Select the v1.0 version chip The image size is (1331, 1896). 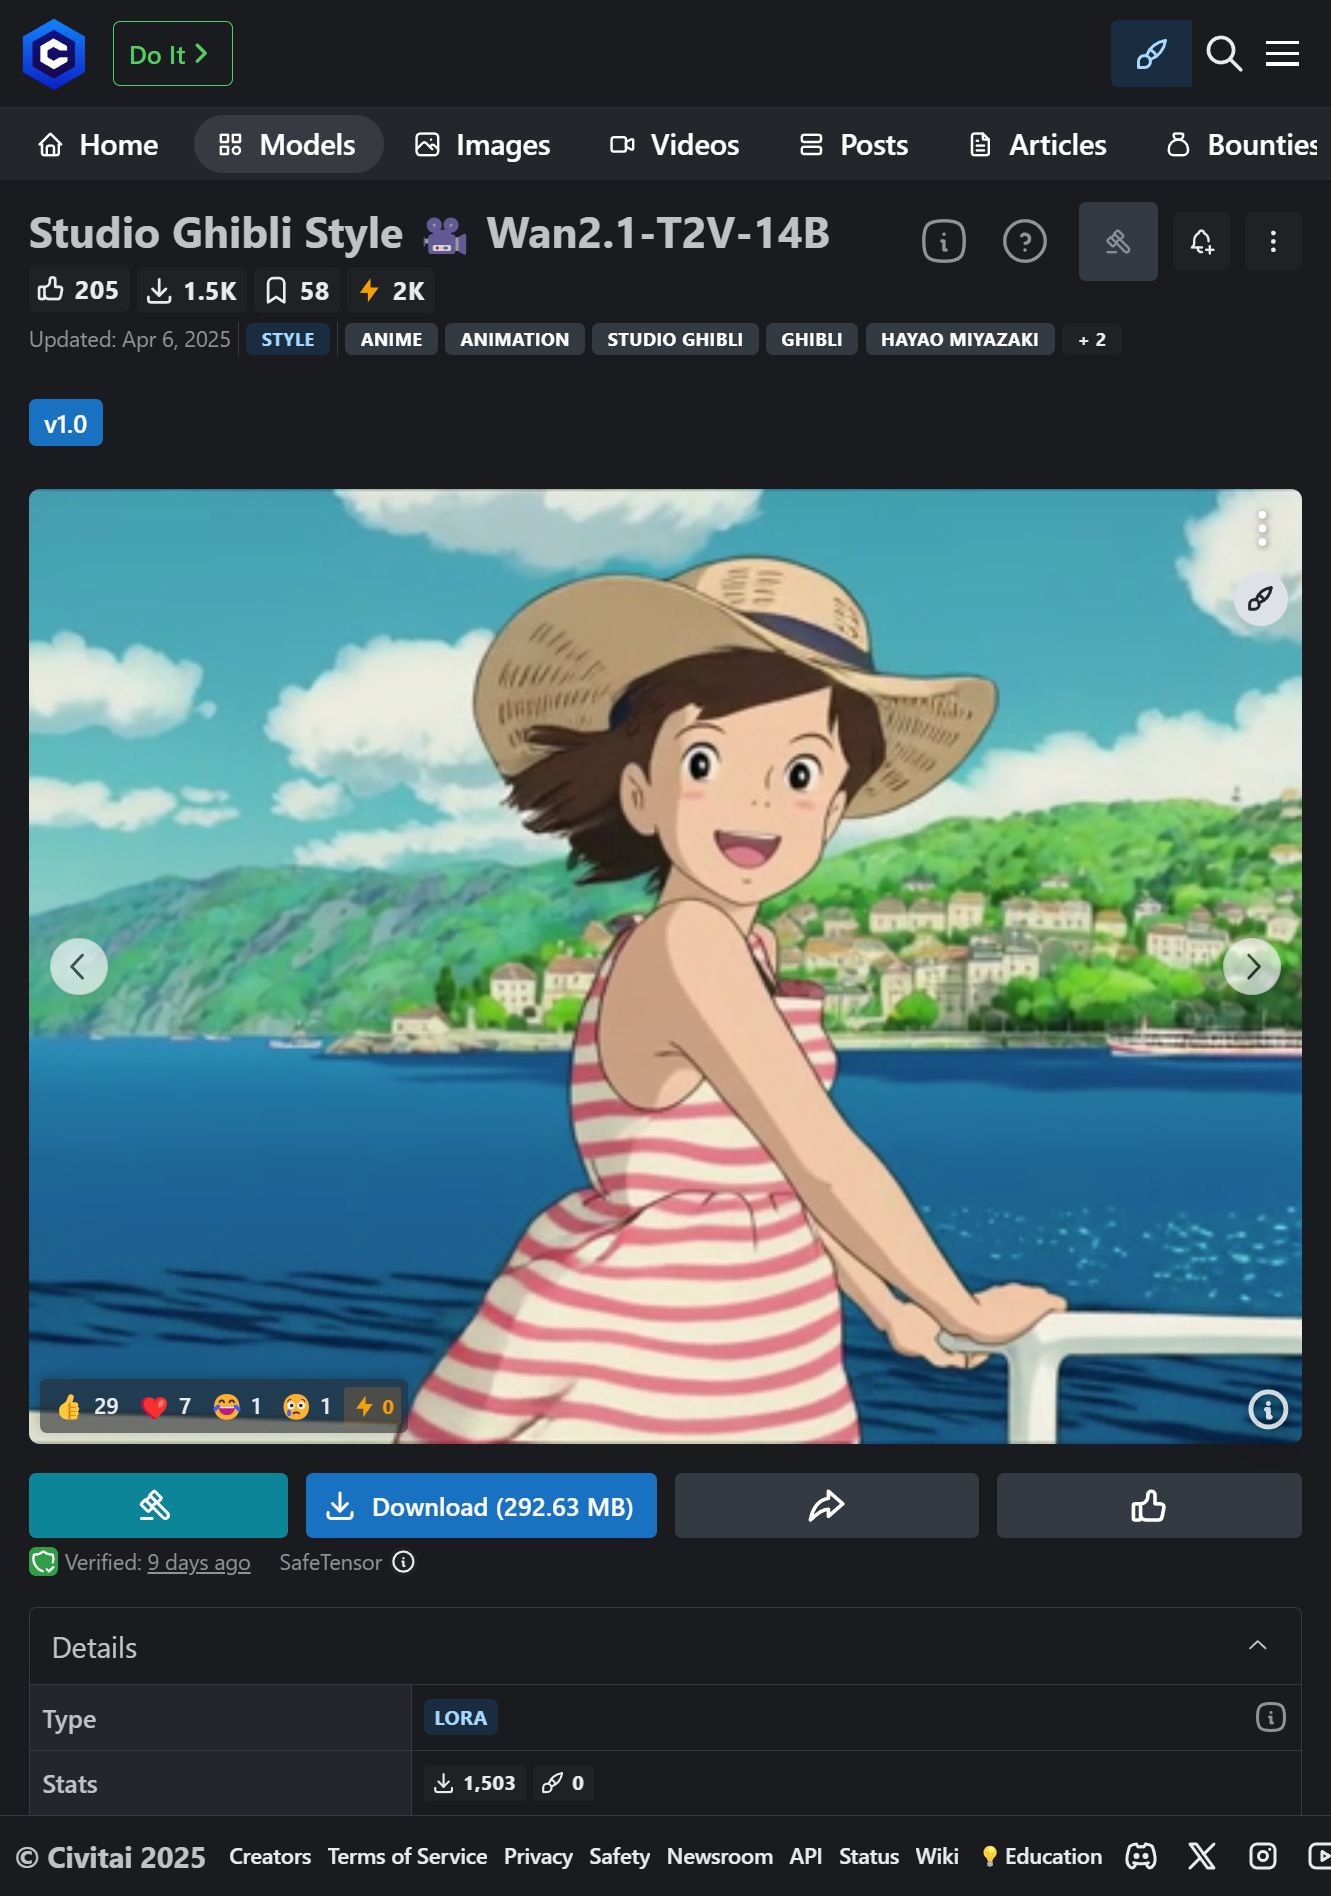66,423
